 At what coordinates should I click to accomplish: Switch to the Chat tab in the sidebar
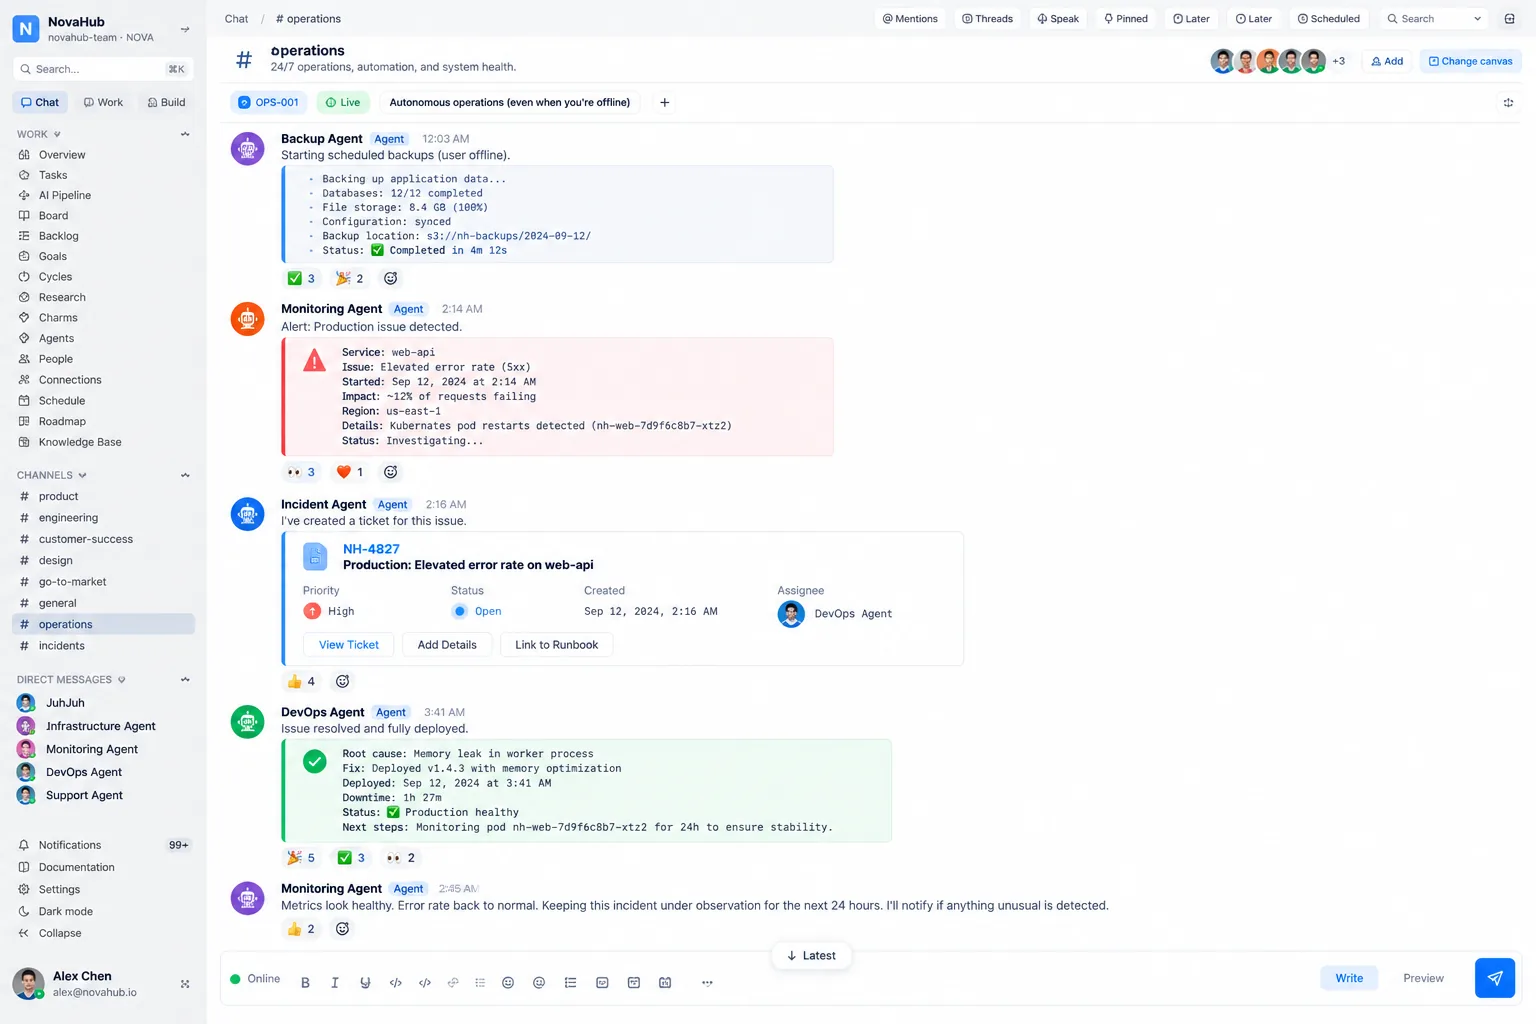click(40, 102)
